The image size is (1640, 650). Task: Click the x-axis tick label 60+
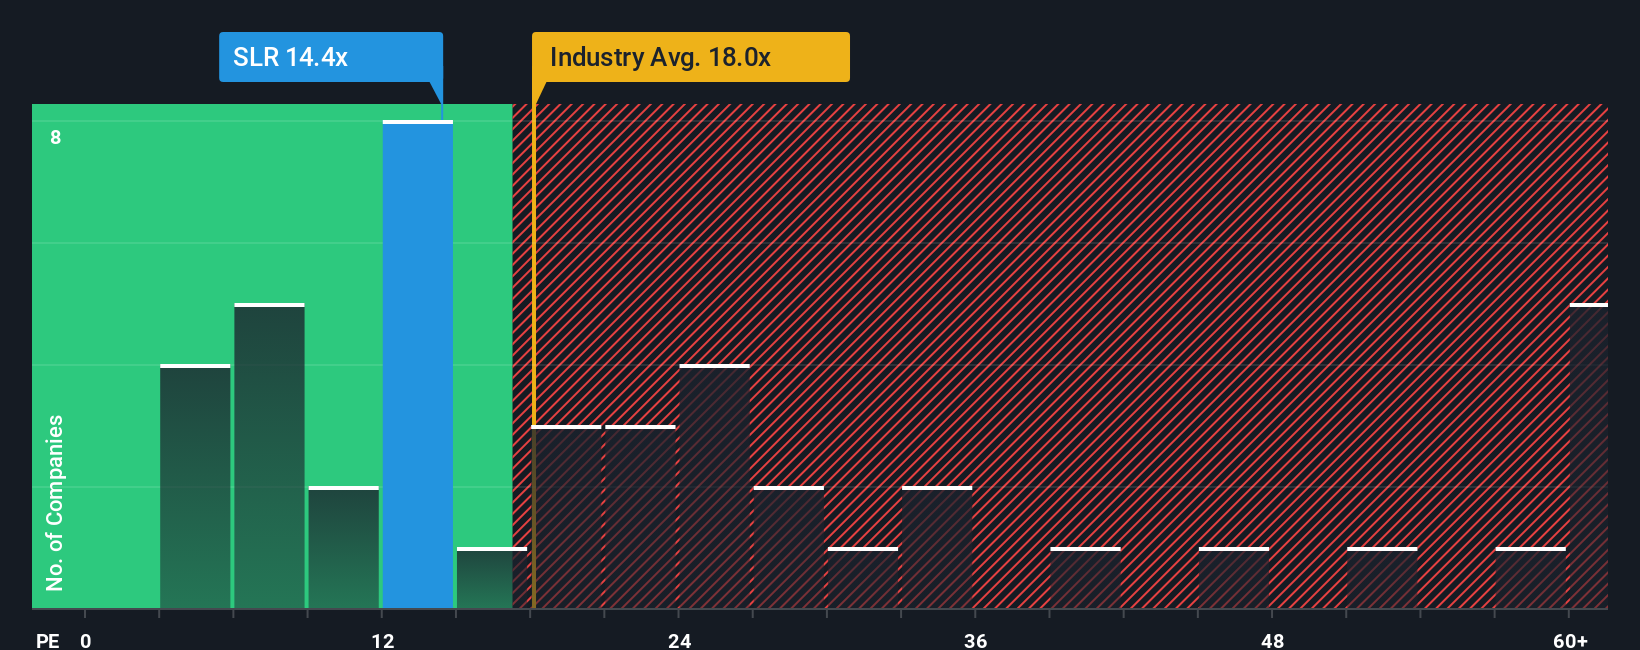pyautogui.click(x=1570, y=640)
